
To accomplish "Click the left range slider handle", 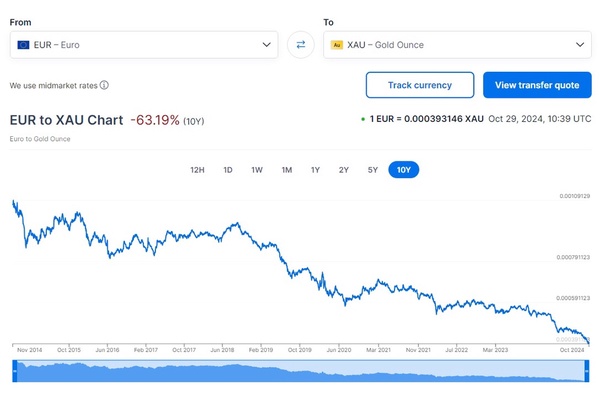I will 15,371.
